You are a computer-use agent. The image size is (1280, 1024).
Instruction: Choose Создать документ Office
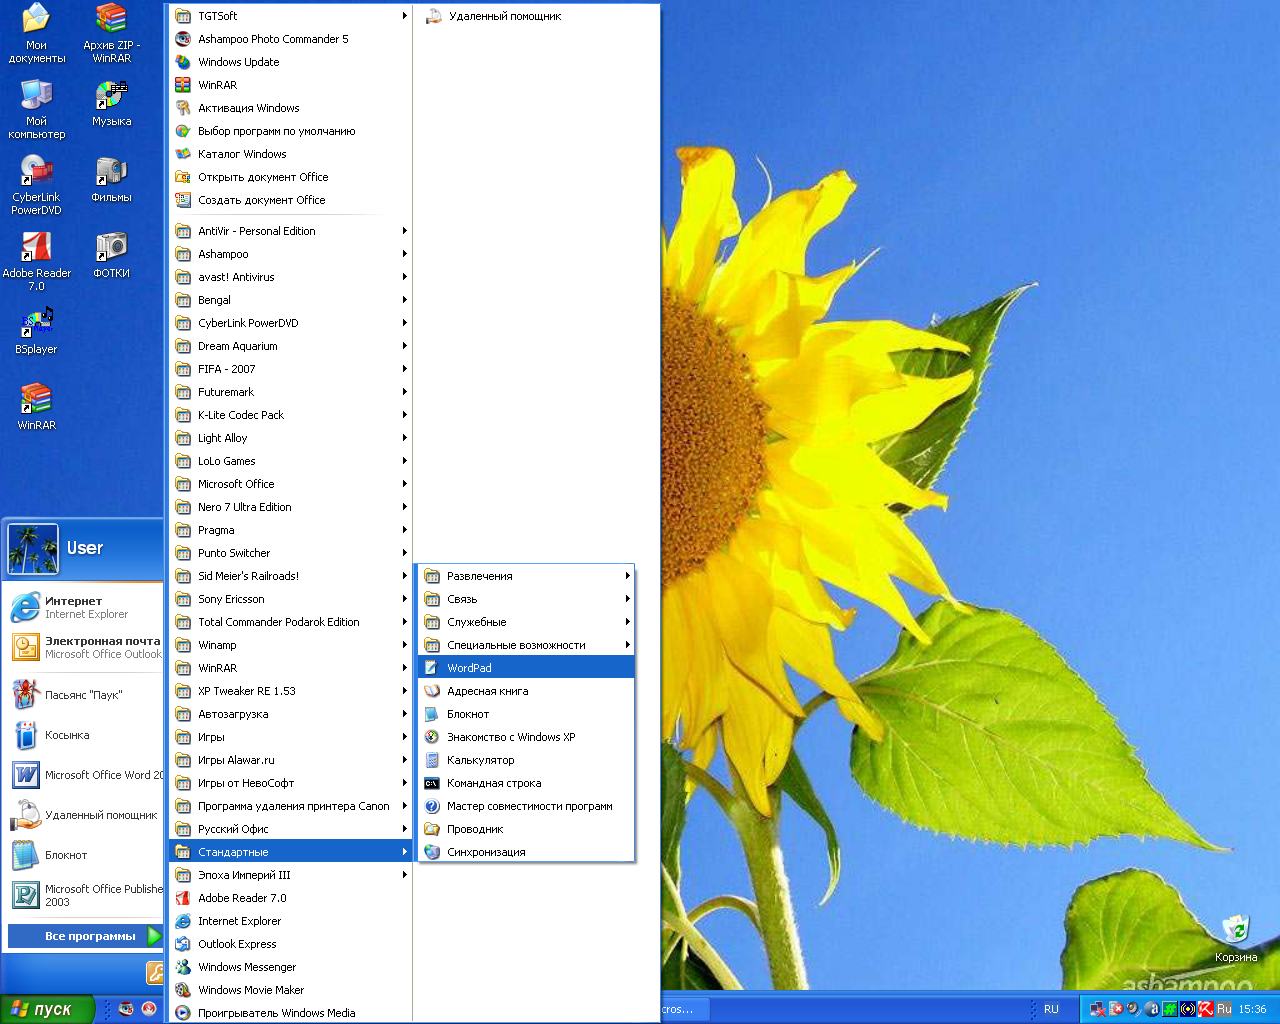tap(291, 200)
